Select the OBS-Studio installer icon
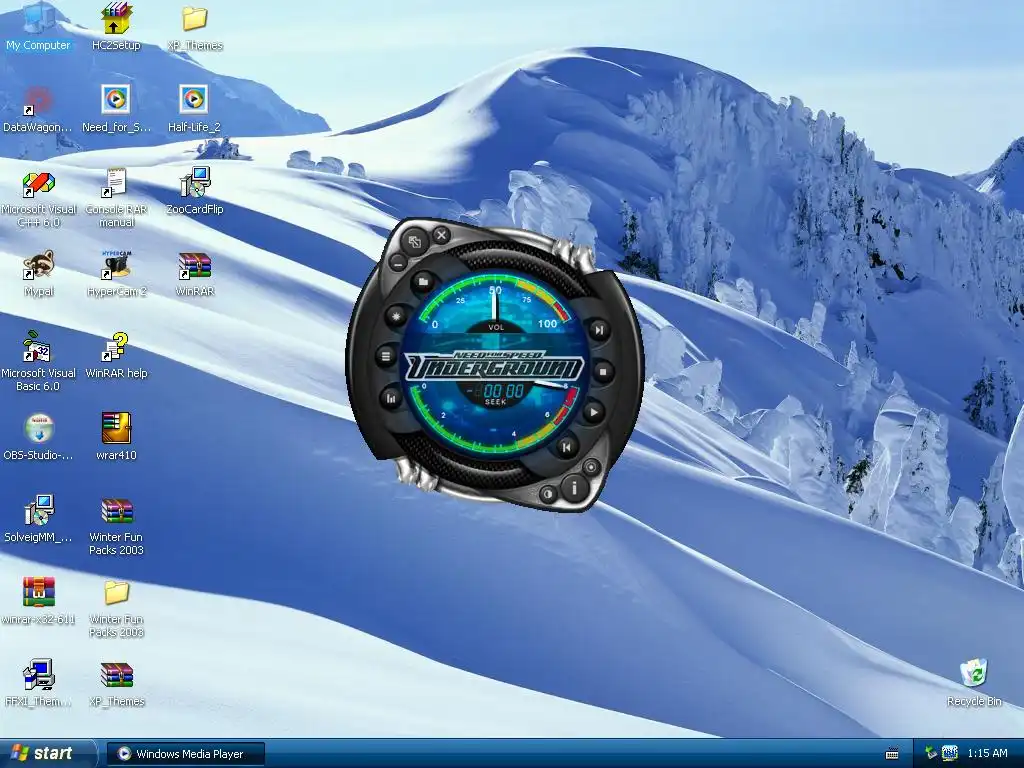1024x768 pixels. (38, 438)
